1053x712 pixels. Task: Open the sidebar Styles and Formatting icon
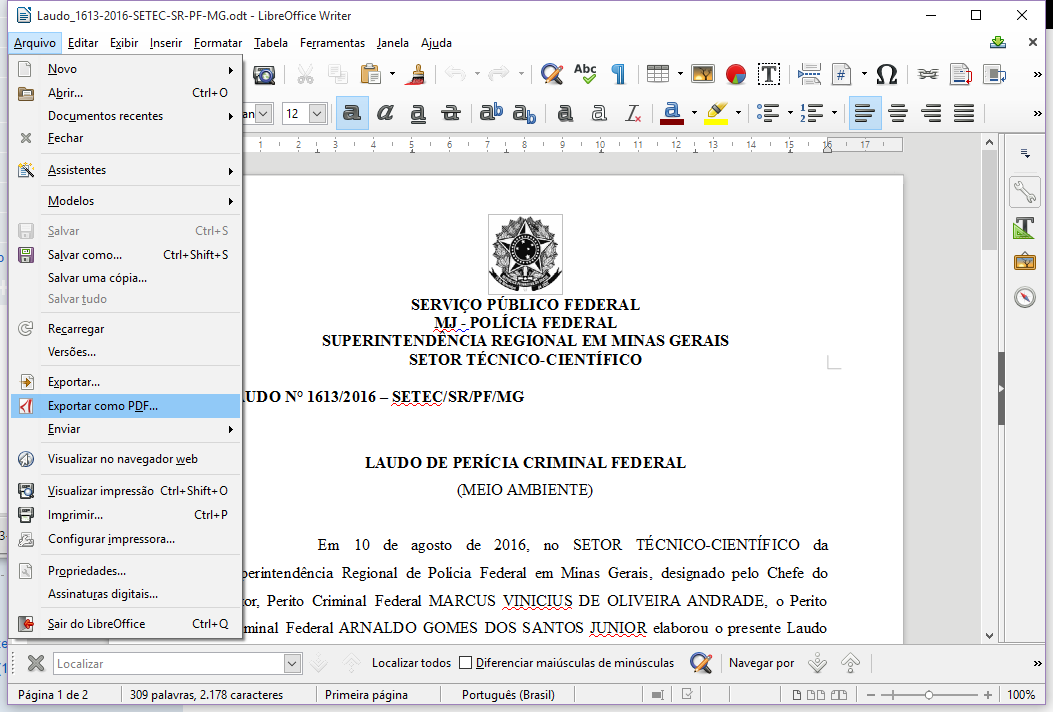[1025, 228]
